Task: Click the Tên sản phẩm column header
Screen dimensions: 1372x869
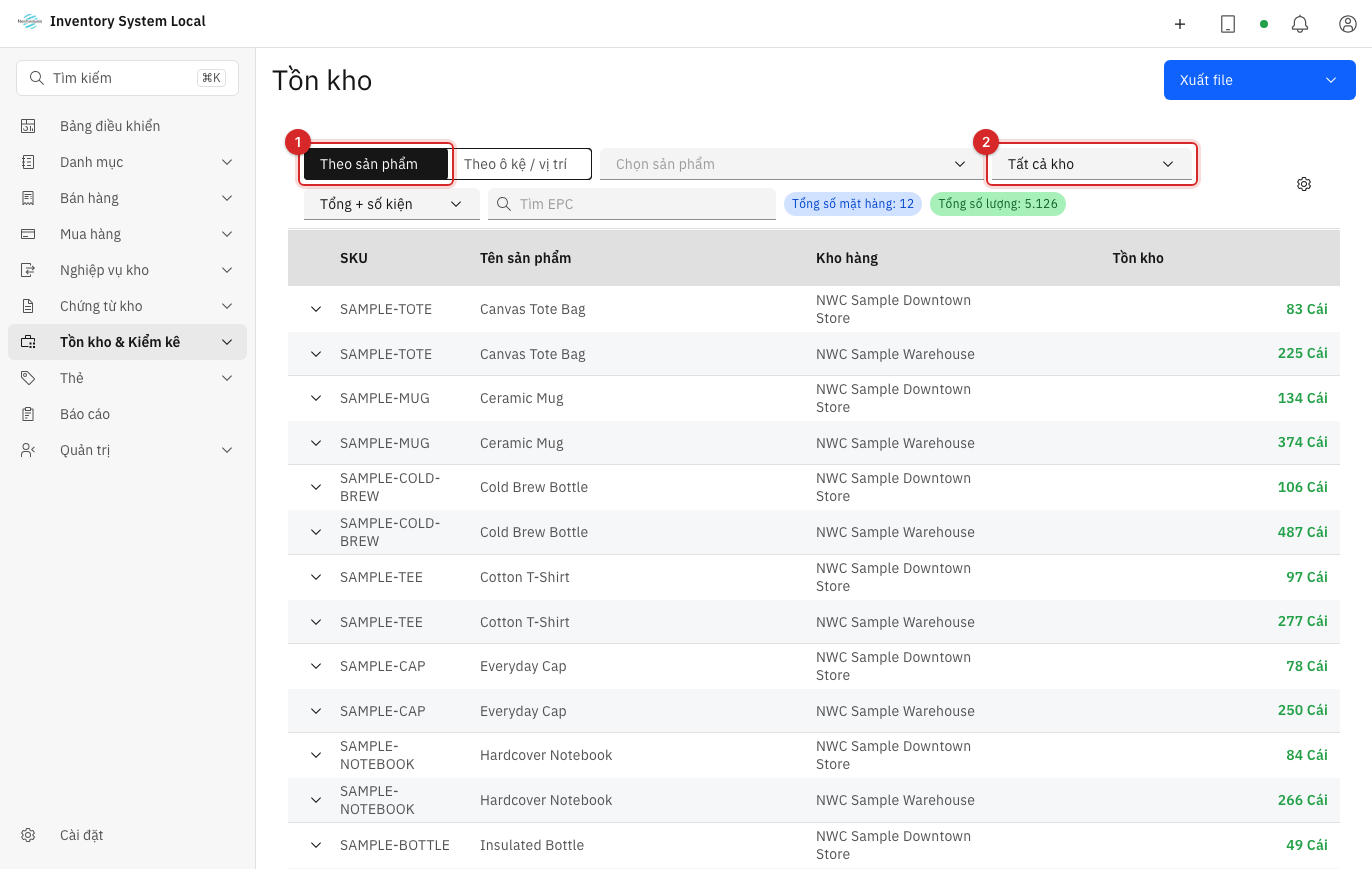Action: [526, 258]
